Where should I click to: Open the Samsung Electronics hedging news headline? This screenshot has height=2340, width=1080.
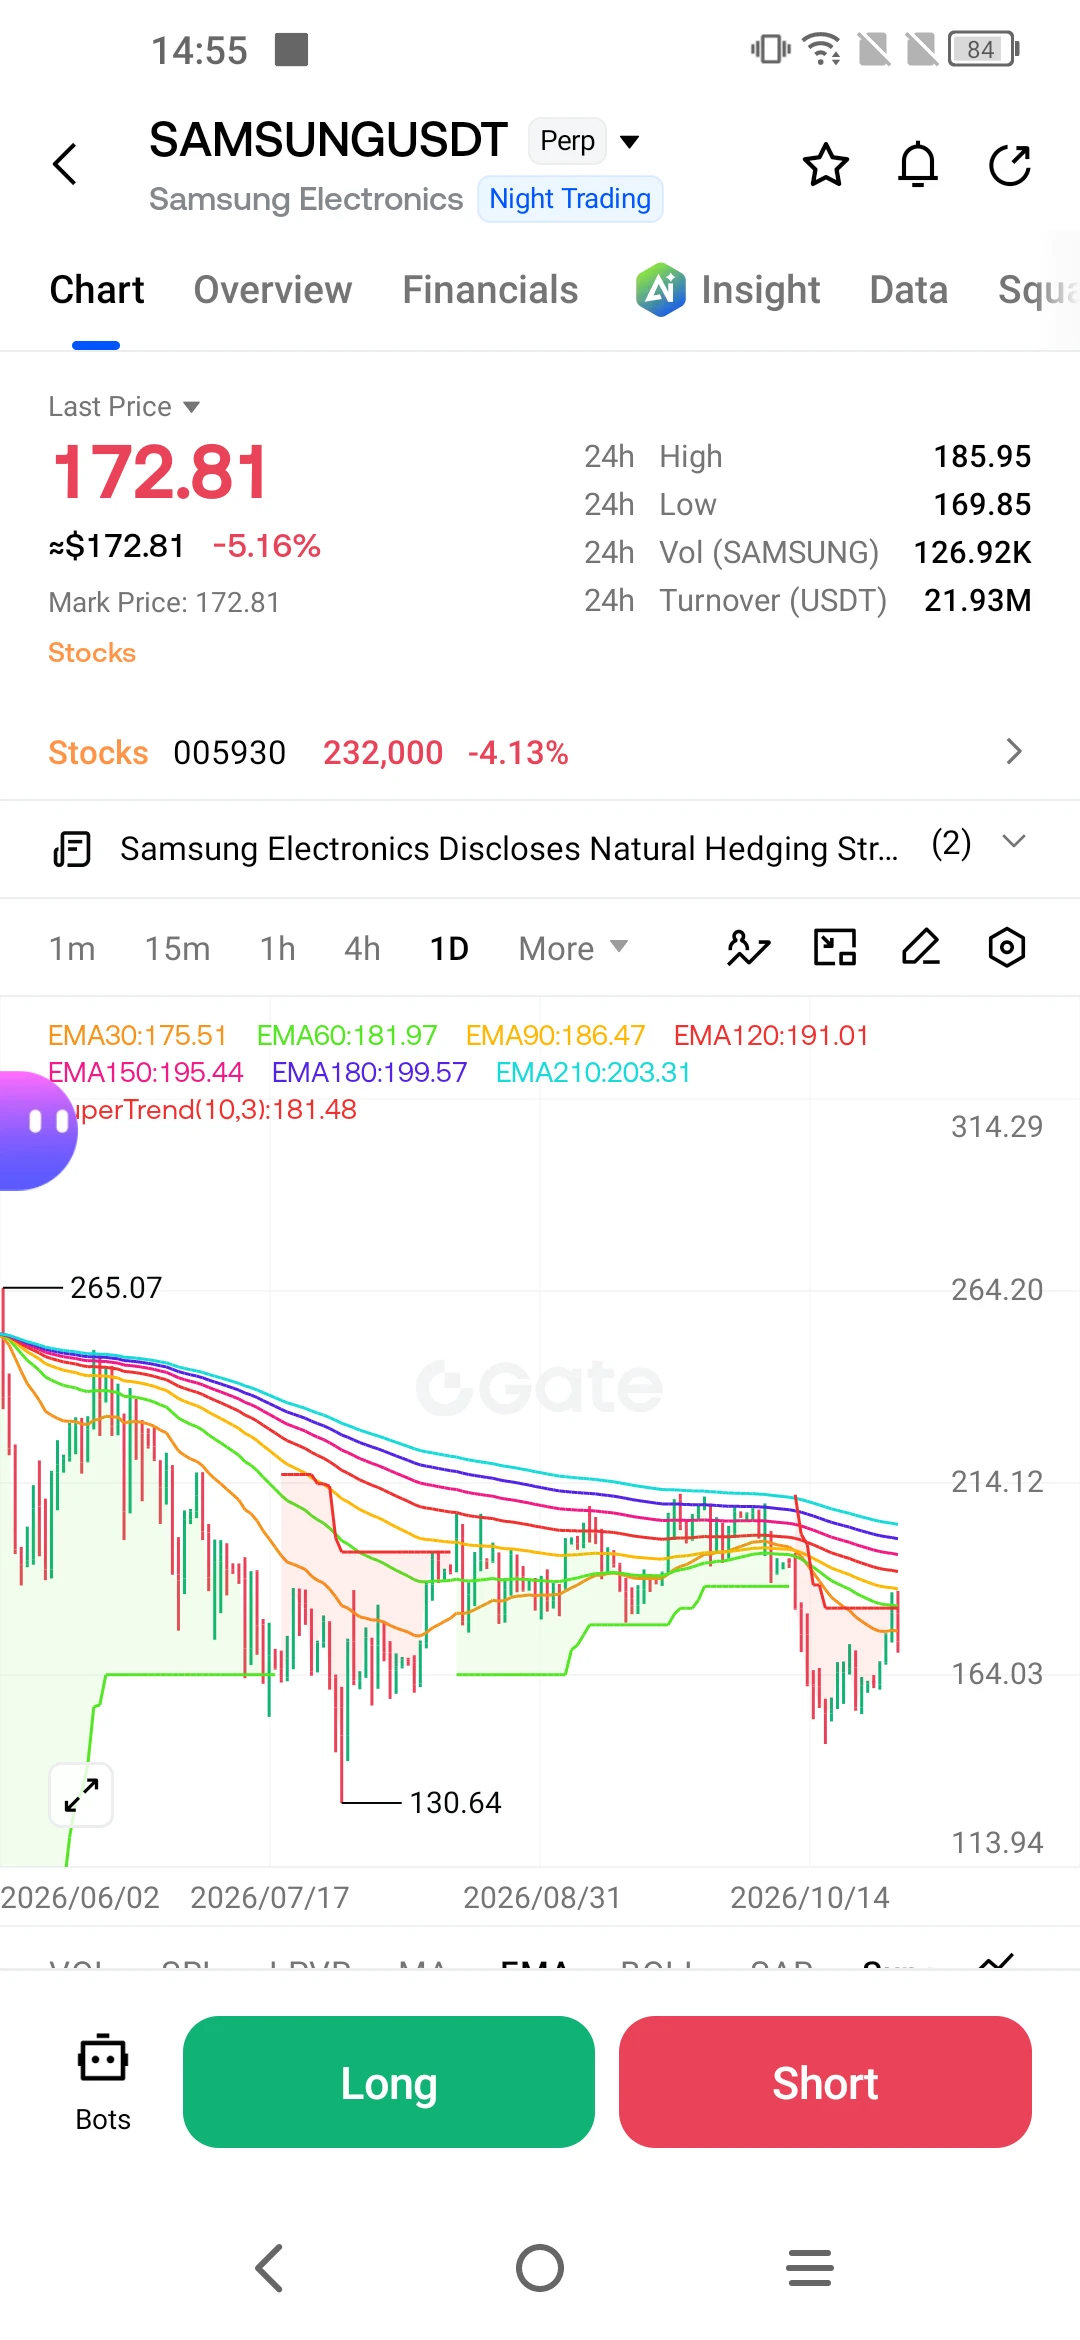pos(509,849)
